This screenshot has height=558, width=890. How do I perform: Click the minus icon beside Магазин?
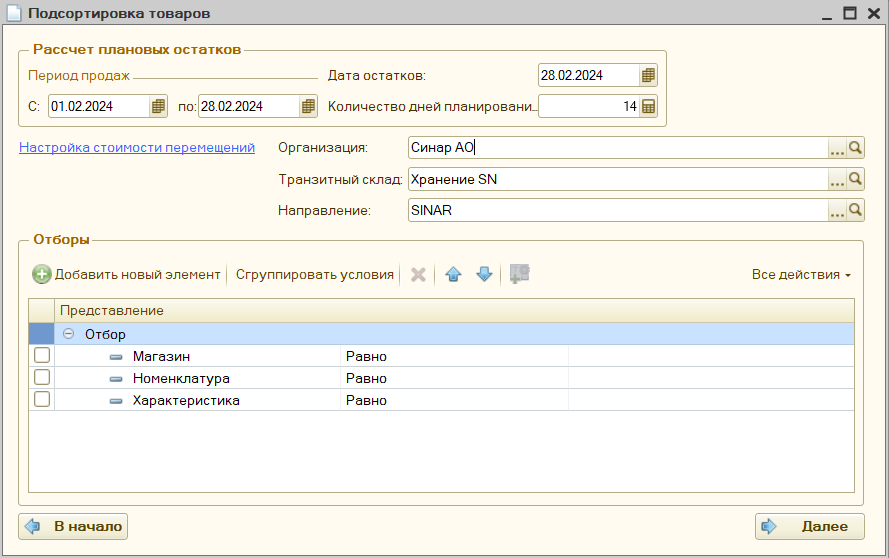[x=116, y=357]
